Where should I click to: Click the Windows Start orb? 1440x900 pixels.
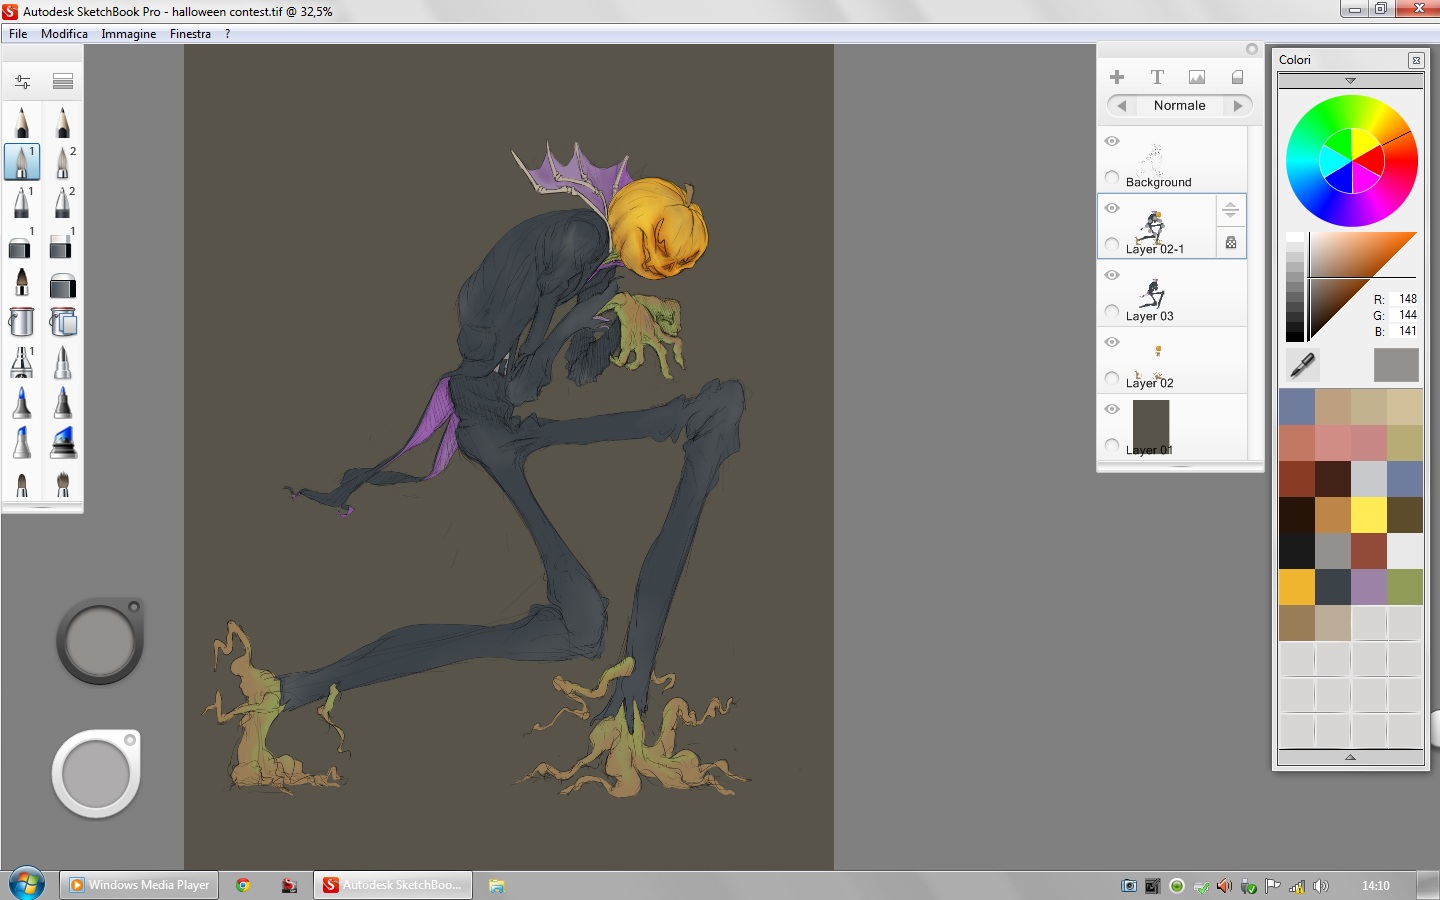pyautogui.click(x=27, y=884)
